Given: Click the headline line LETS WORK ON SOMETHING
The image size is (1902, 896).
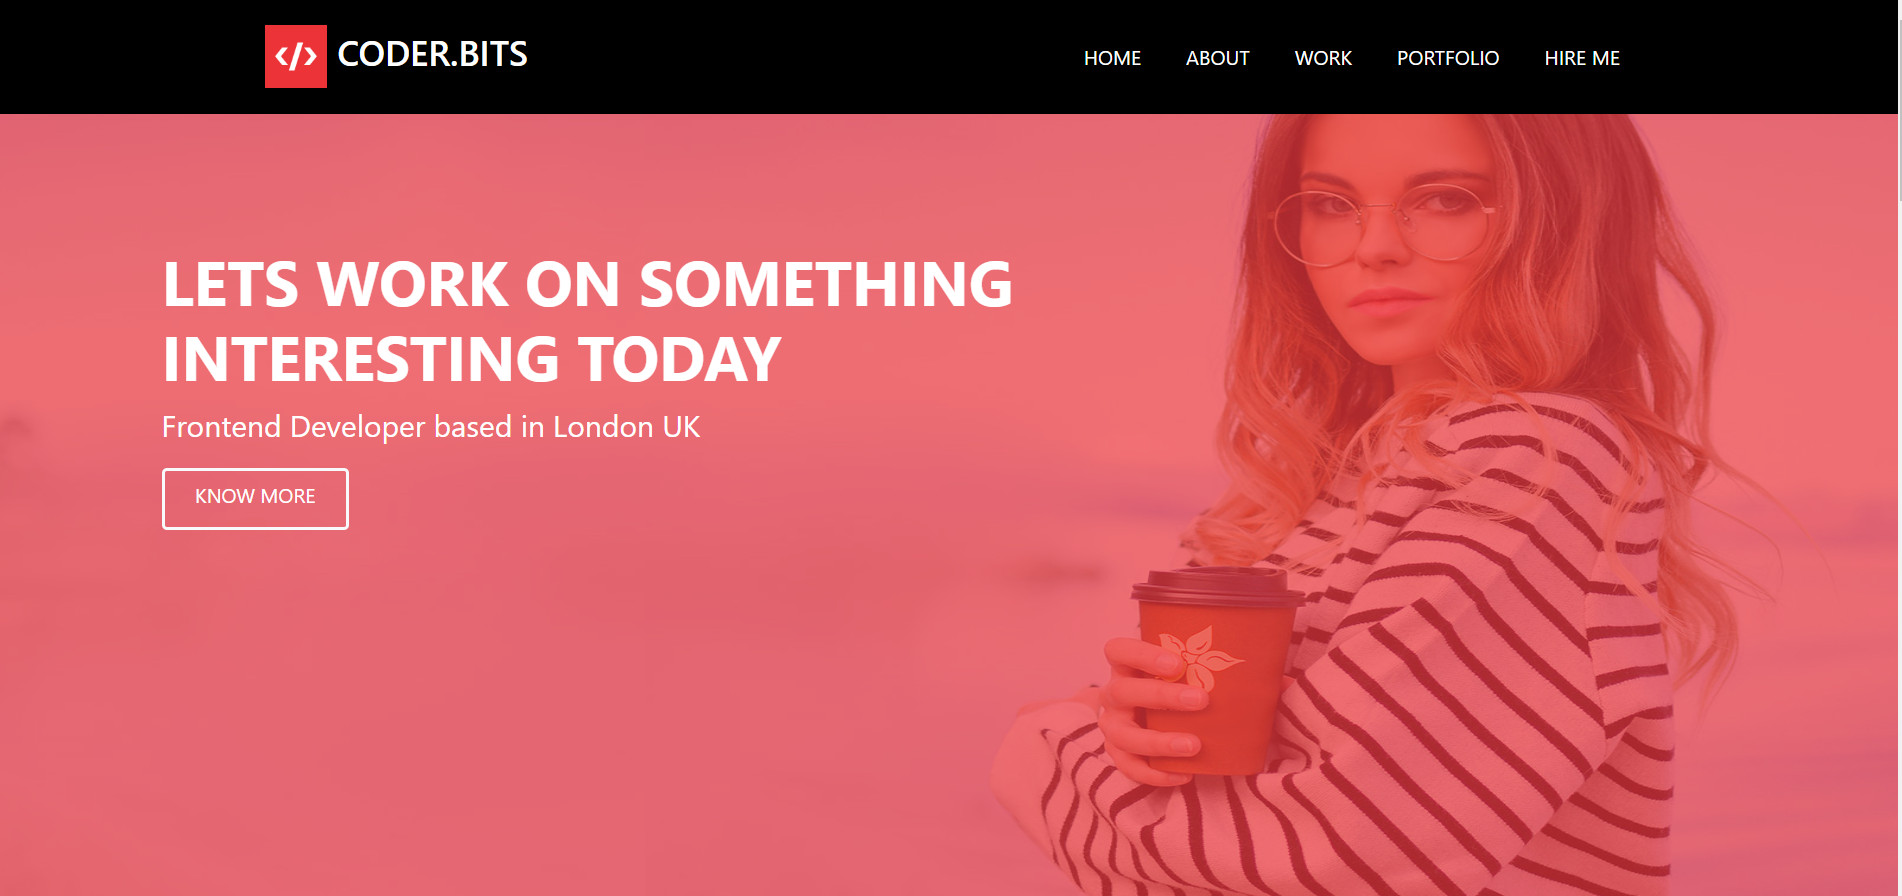Looking at the screenshot, I should coord(587,285).
